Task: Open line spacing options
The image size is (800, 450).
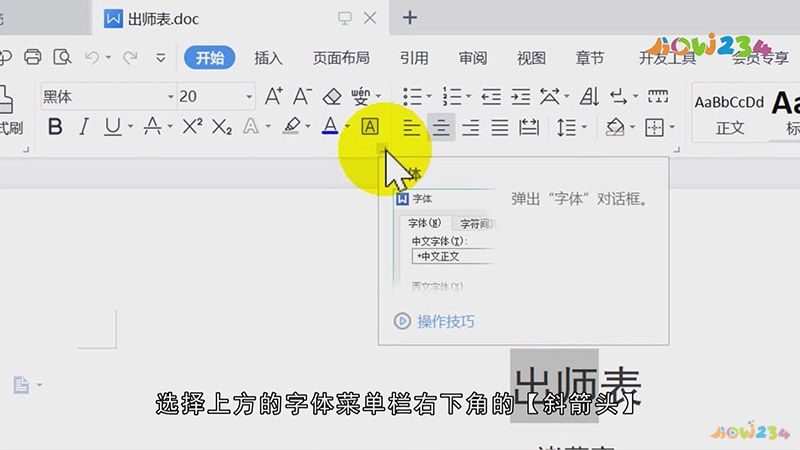Action: [566, 127]
